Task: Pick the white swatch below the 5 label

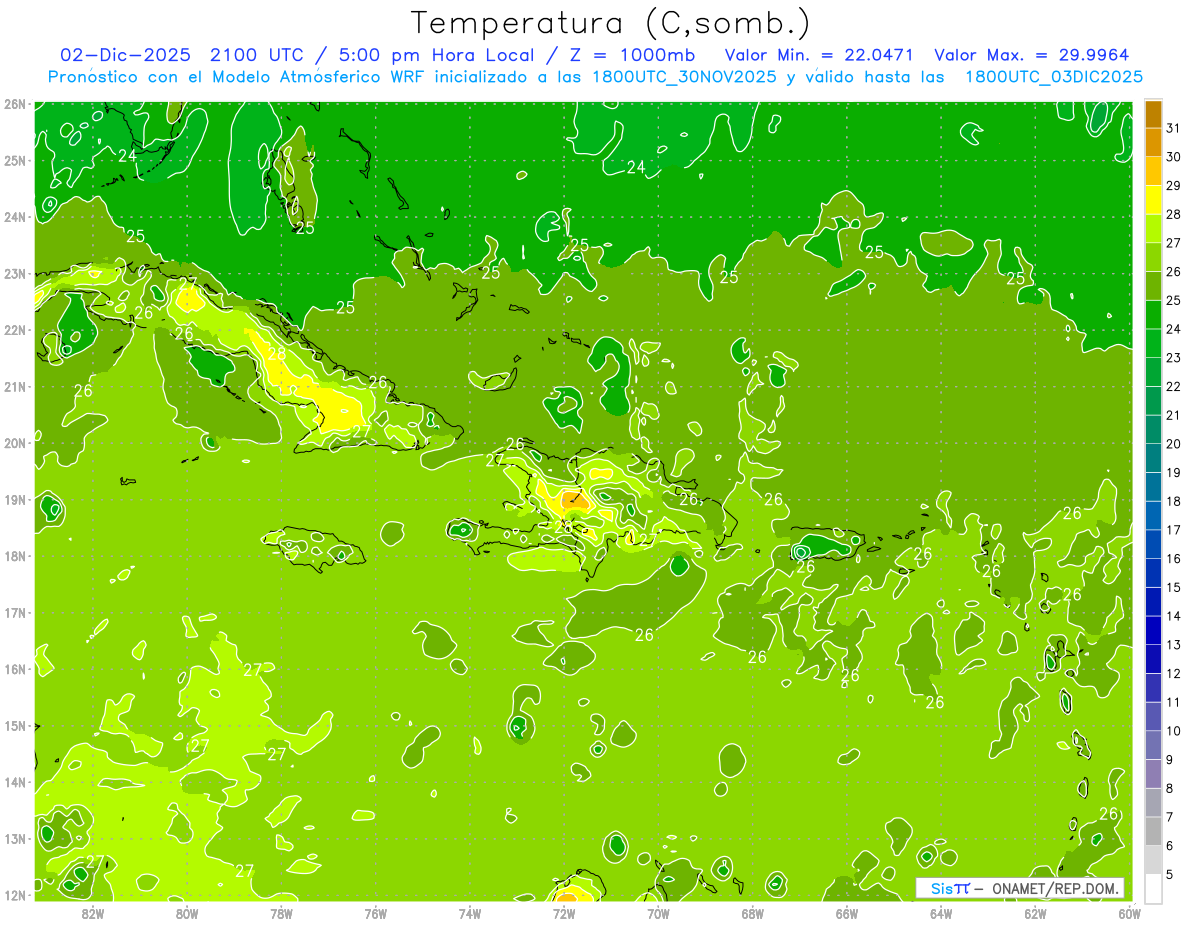Action: 1153,888
